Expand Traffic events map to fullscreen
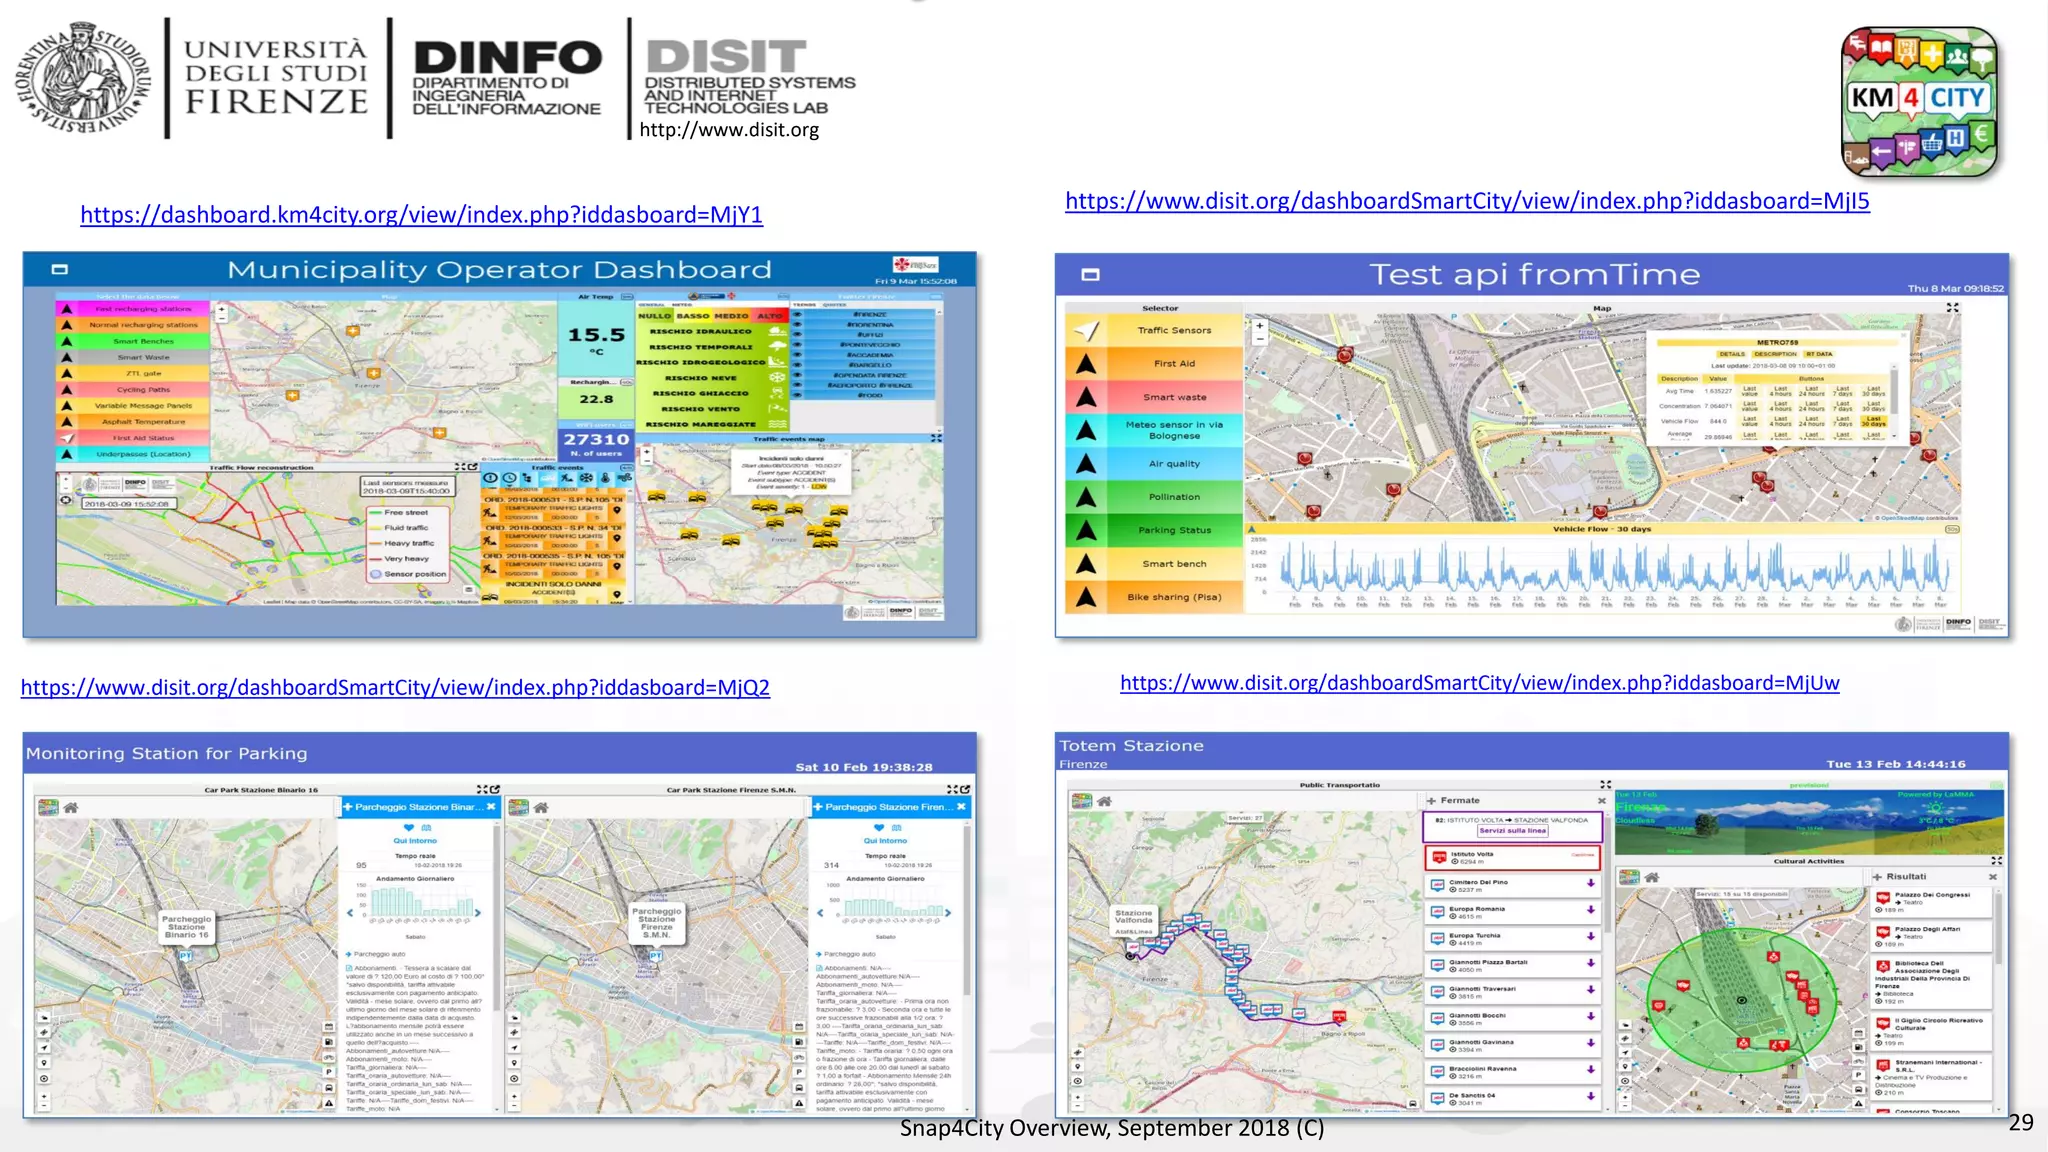Image resolution: width=2048 pixels, height=1152 pixels. click(936, 438)
